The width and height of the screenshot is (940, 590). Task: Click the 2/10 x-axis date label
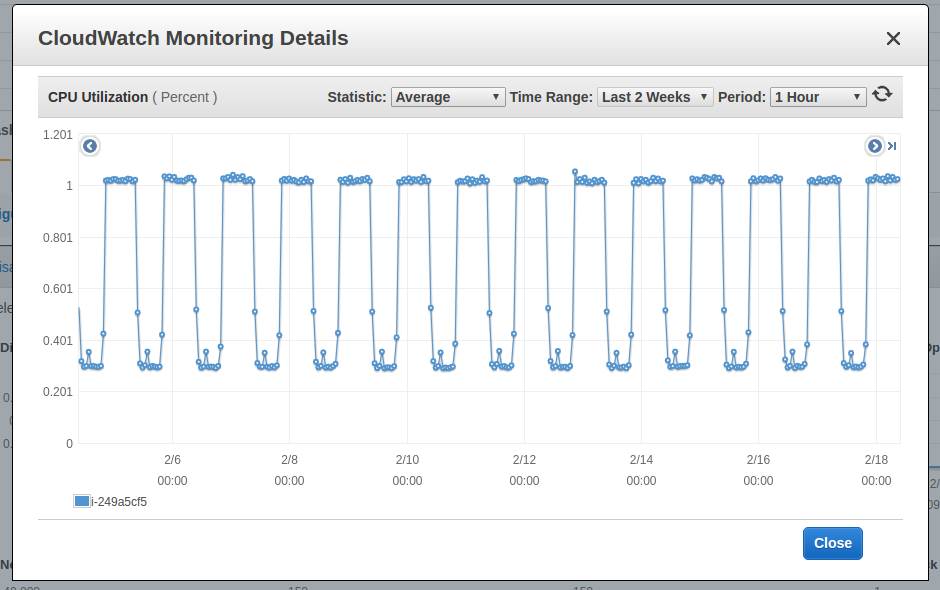[x=407, y=460]
